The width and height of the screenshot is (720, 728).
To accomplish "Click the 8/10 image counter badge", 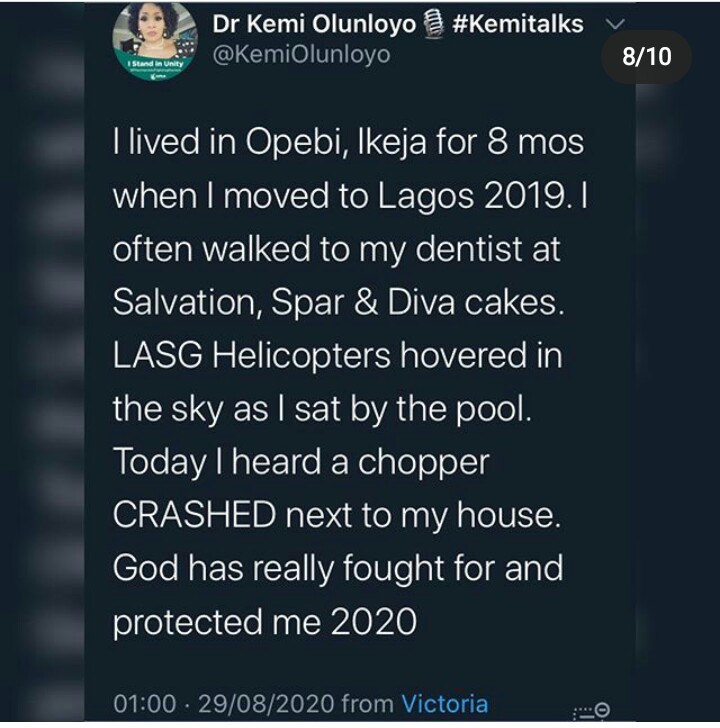I will (x=647, y=56).
